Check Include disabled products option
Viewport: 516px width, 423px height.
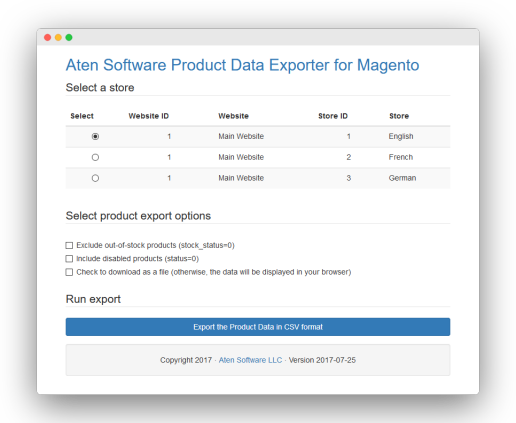(x=69, y=259)
